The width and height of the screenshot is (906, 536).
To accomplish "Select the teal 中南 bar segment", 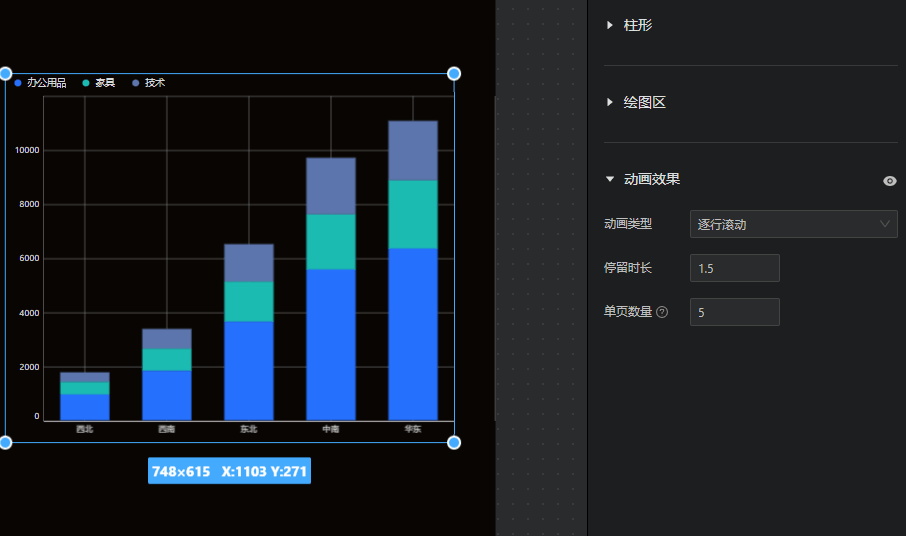I will click(x=330, y=242).
